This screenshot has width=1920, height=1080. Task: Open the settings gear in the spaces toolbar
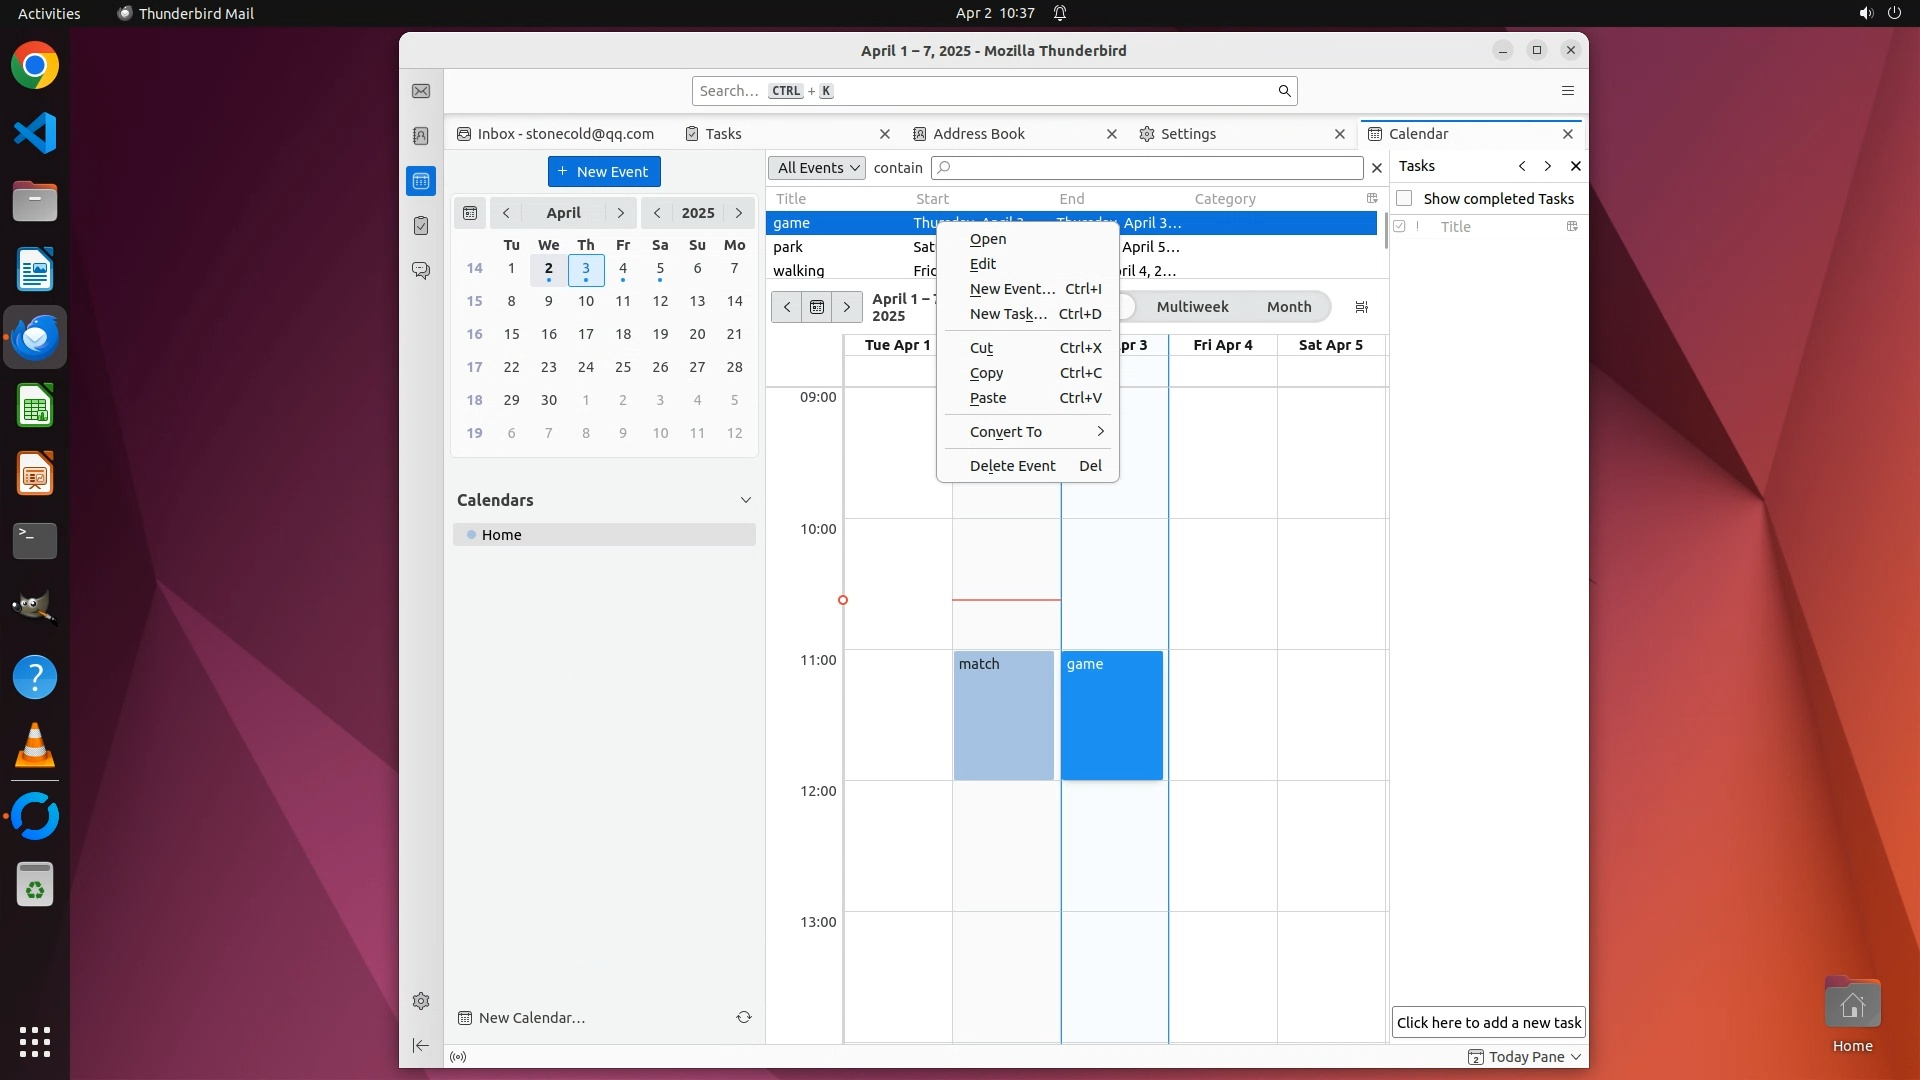pyautogui.click(x=421, y=1001)
